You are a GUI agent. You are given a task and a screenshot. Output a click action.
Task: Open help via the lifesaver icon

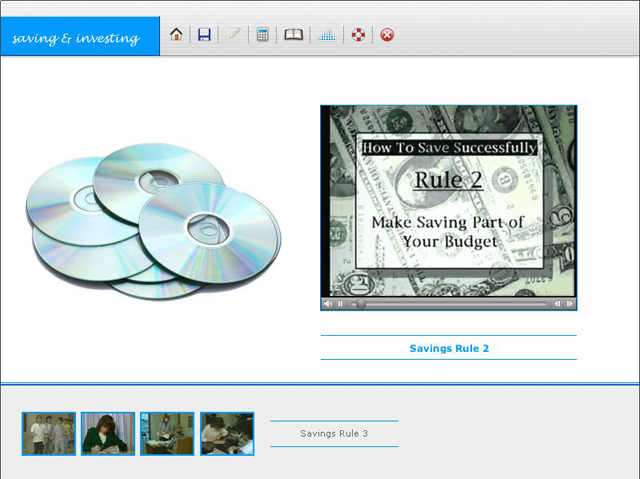[358, 35]
